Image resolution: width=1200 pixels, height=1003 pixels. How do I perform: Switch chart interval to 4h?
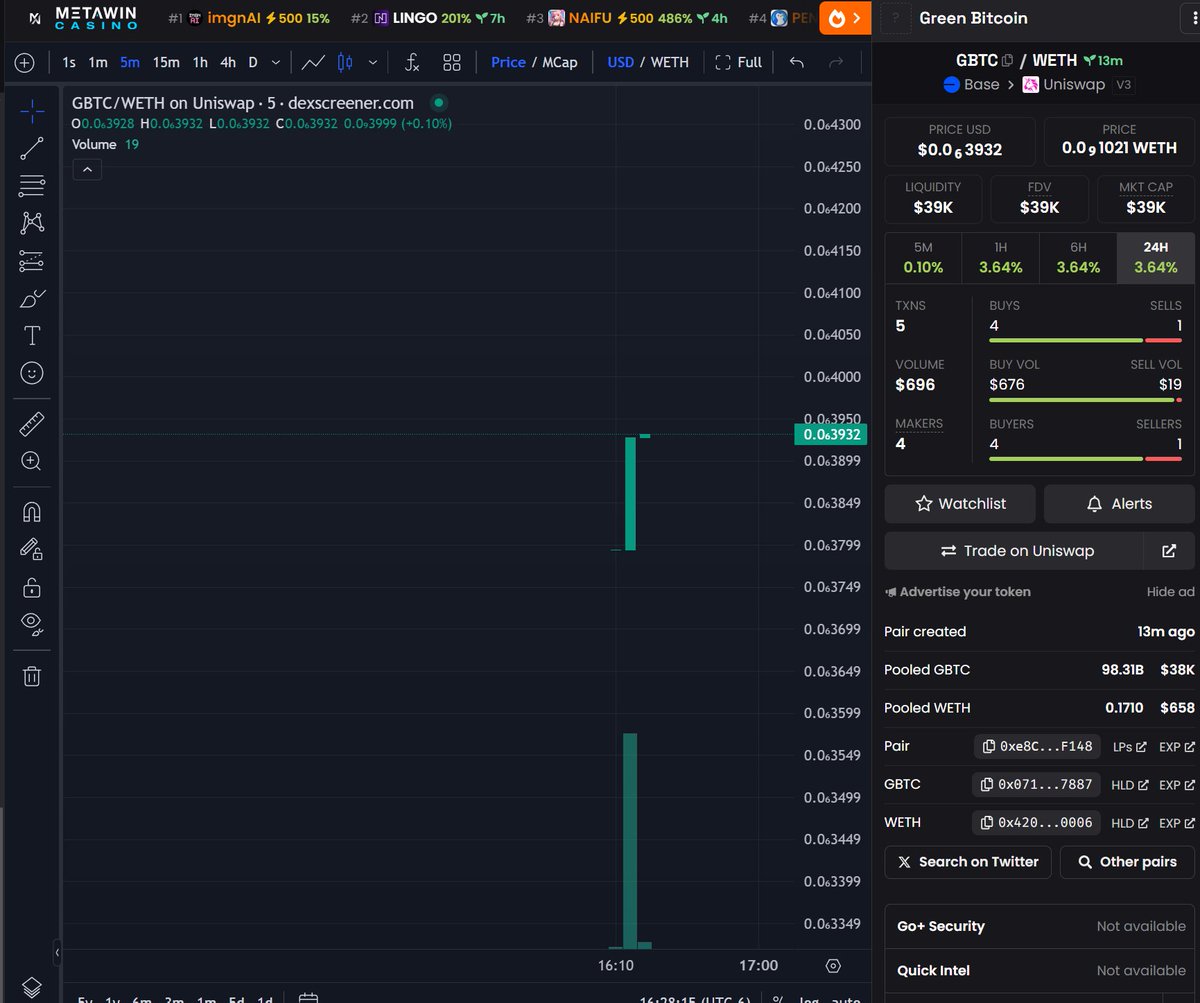coord(228,62)
